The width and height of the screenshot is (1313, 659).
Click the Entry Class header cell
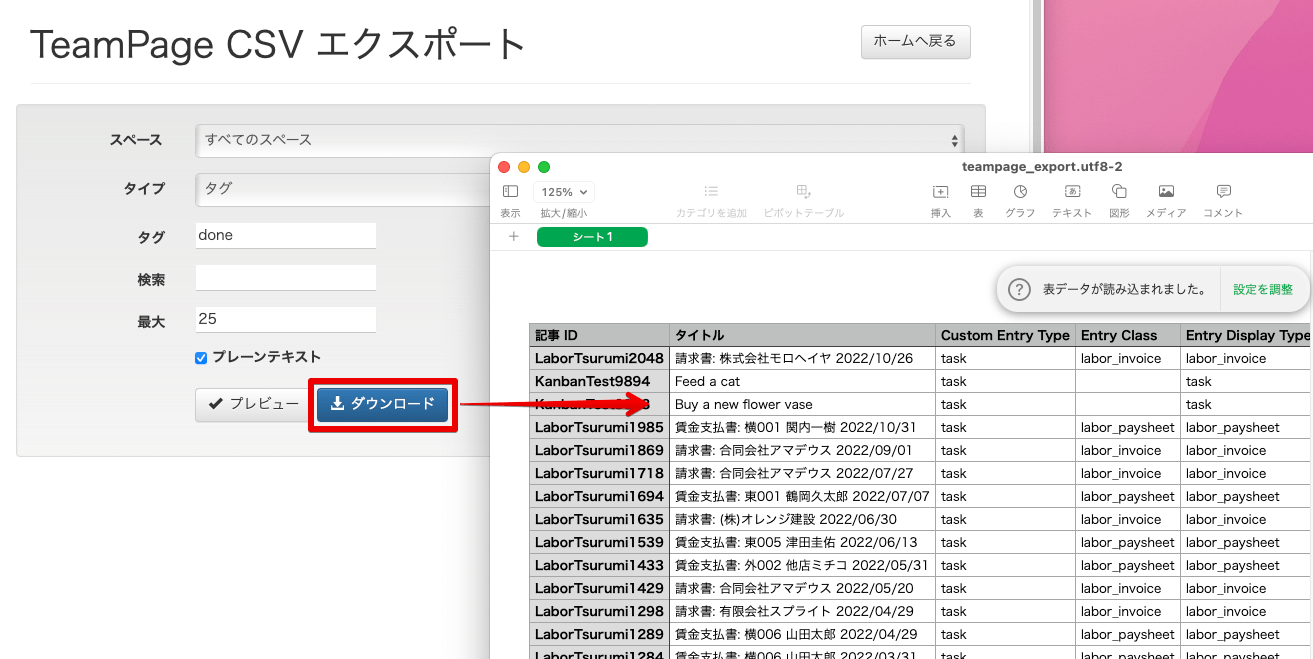click(x=1127, y=335)
